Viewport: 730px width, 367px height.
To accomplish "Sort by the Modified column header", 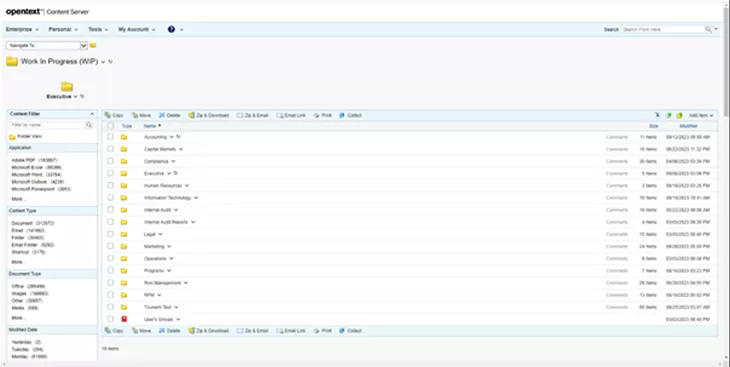I will pyautogui.click(x=688, y=126).
